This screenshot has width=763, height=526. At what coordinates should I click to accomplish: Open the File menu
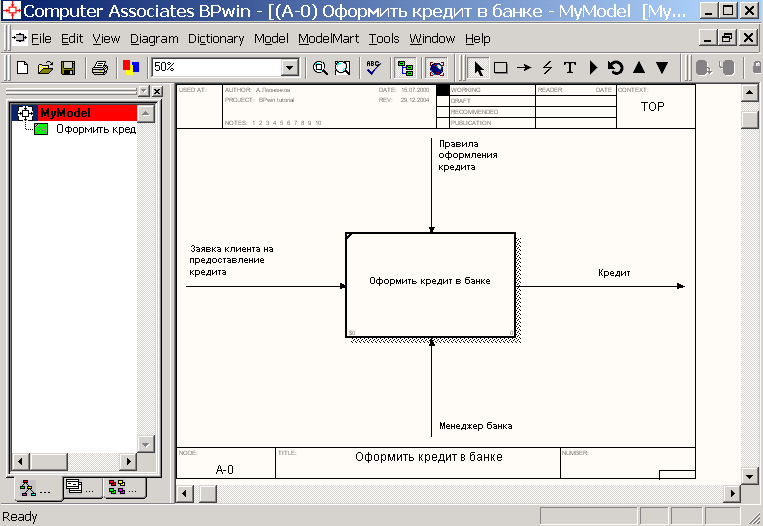pyautogui.click(x=41, y=38)
